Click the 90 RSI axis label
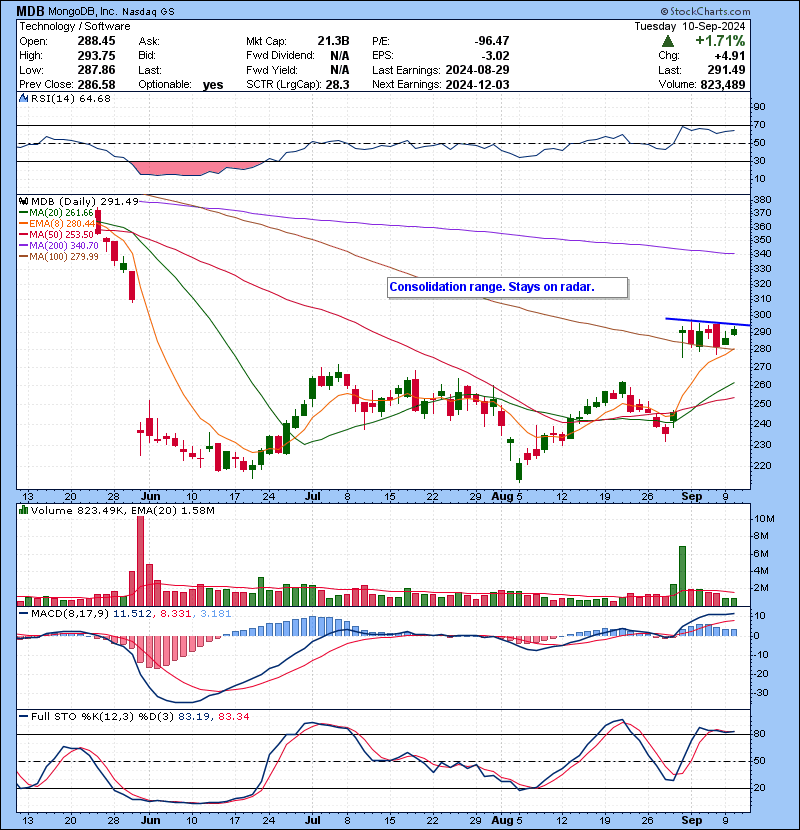Image resolution: width=800 pixels, height=830 pixels. [760, 107]
